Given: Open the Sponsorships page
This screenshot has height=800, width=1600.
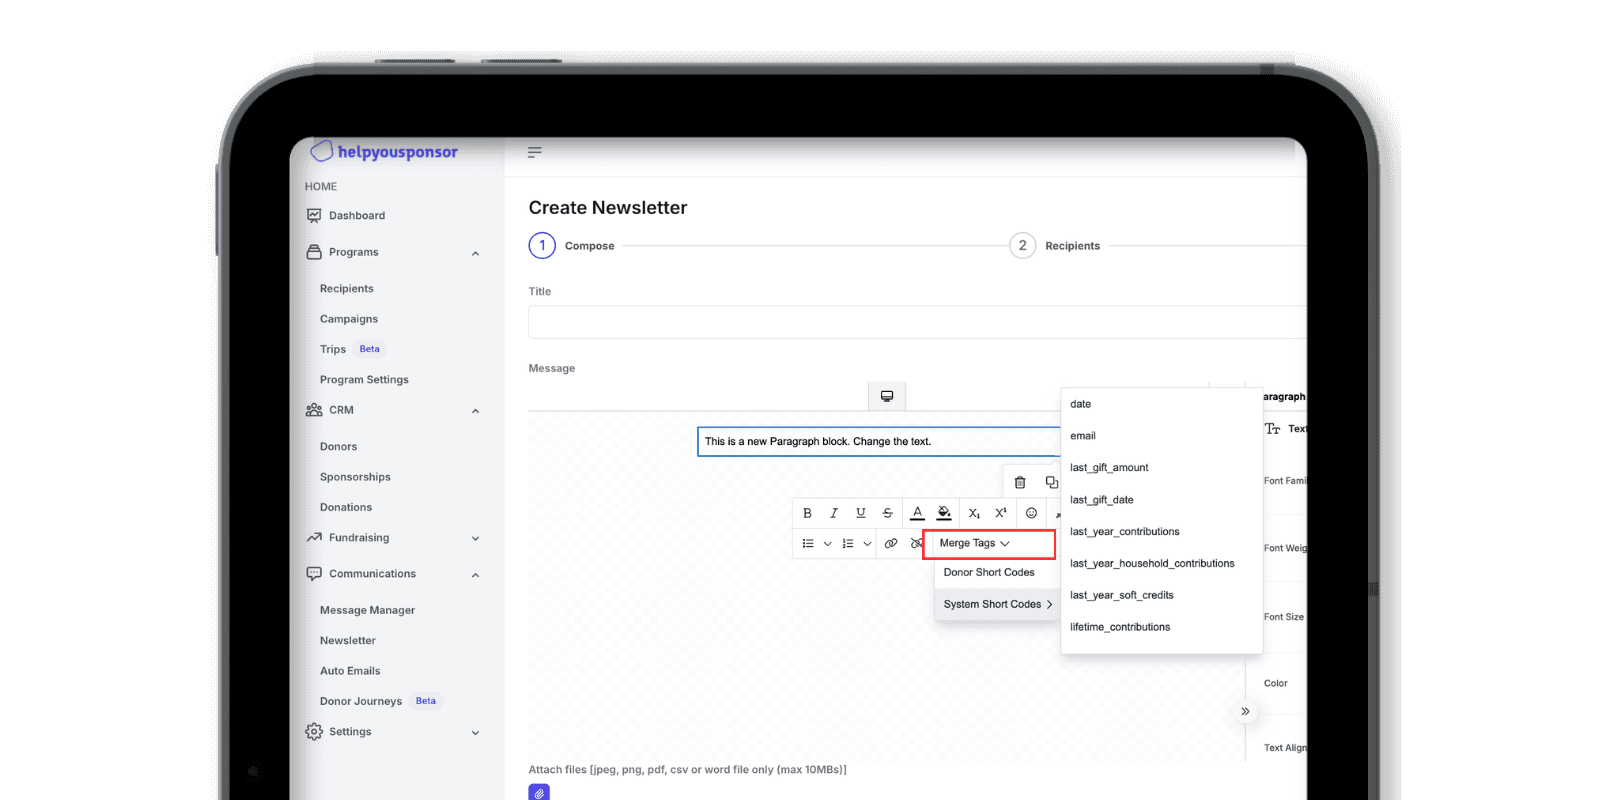Looking at the screenshot, I should click(355, 477).
